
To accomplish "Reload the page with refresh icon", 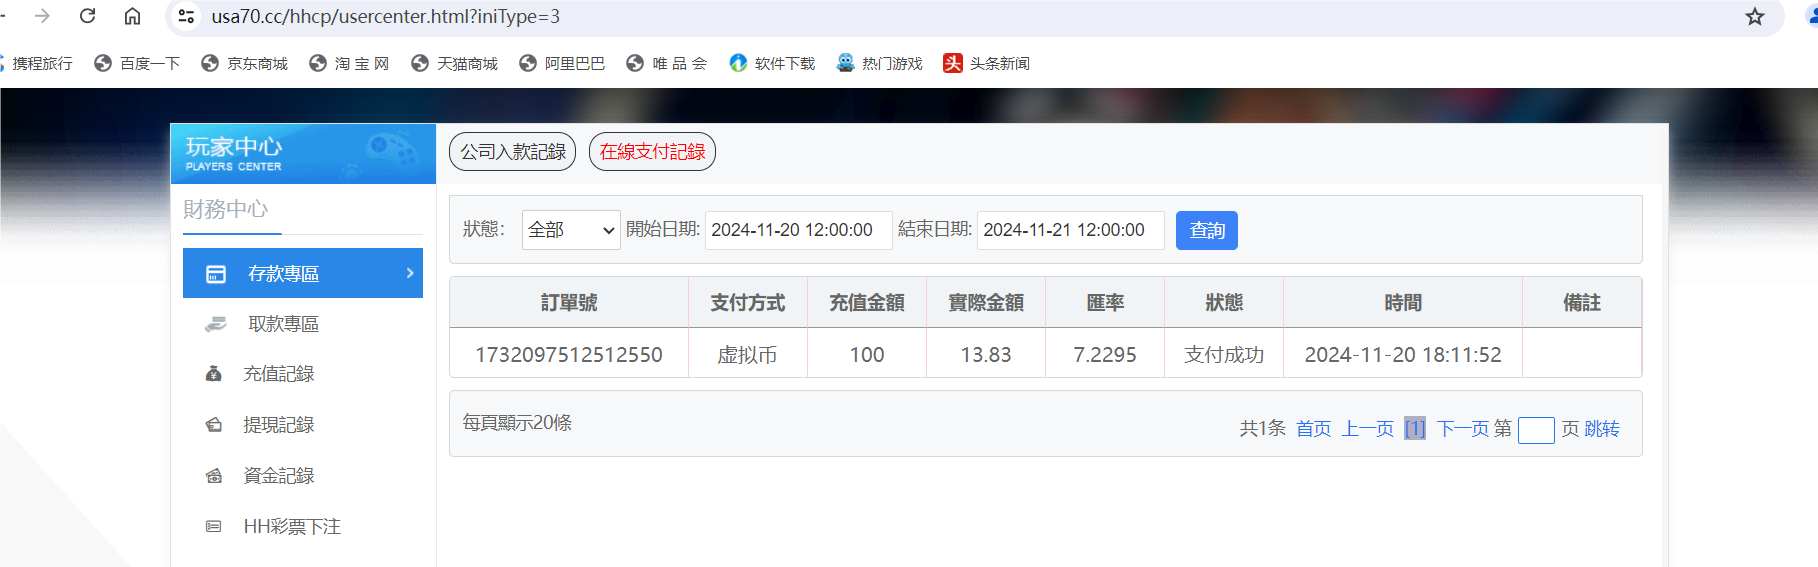I will tap(88, 16).
